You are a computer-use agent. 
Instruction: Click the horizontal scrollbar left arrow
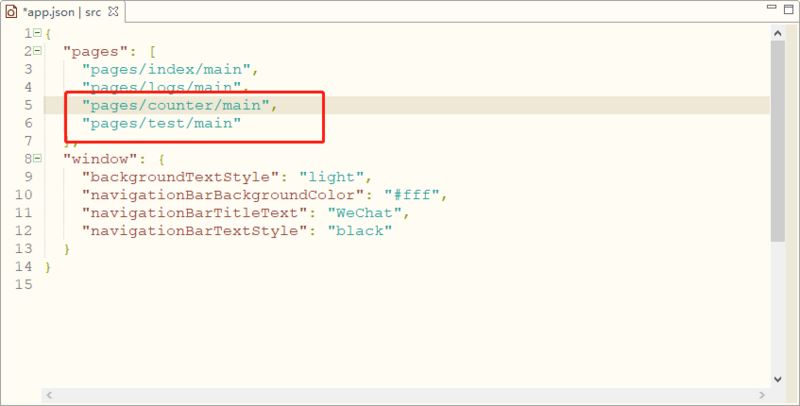coord(49,395)
